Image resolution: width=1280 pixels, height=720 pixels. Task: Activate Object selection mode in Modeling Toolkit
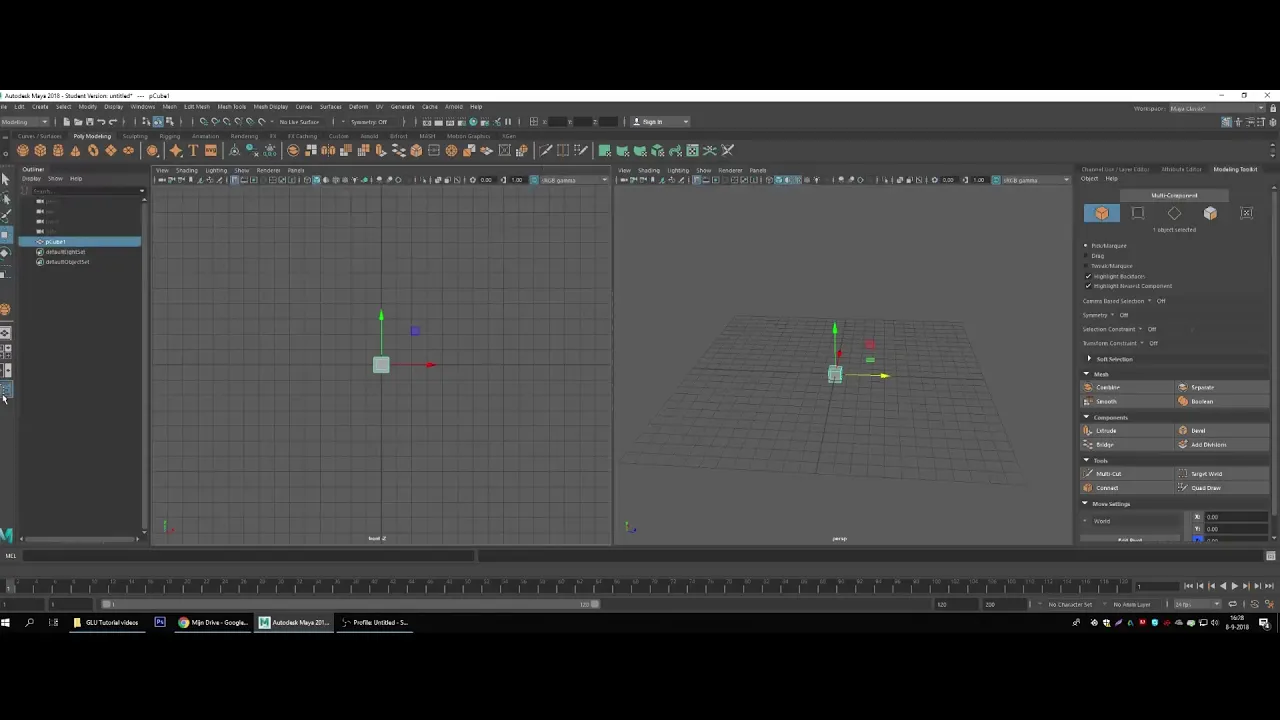pyautogui.click(x=1102, y=213)
